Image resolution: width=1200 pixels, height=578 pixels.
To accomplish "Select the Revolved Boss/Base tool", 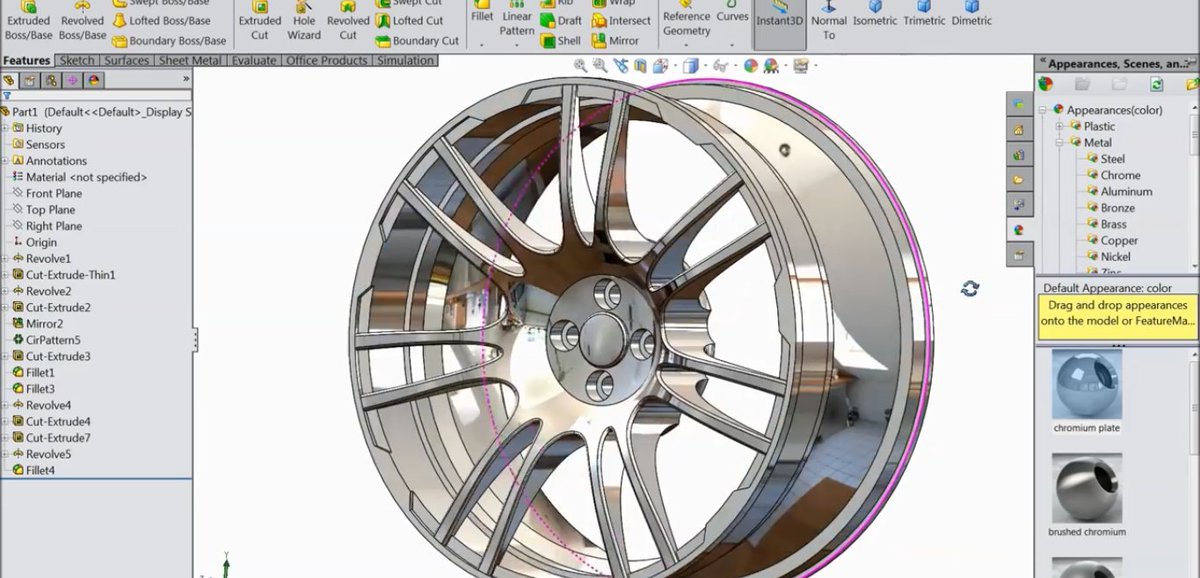I will [82, 22].
